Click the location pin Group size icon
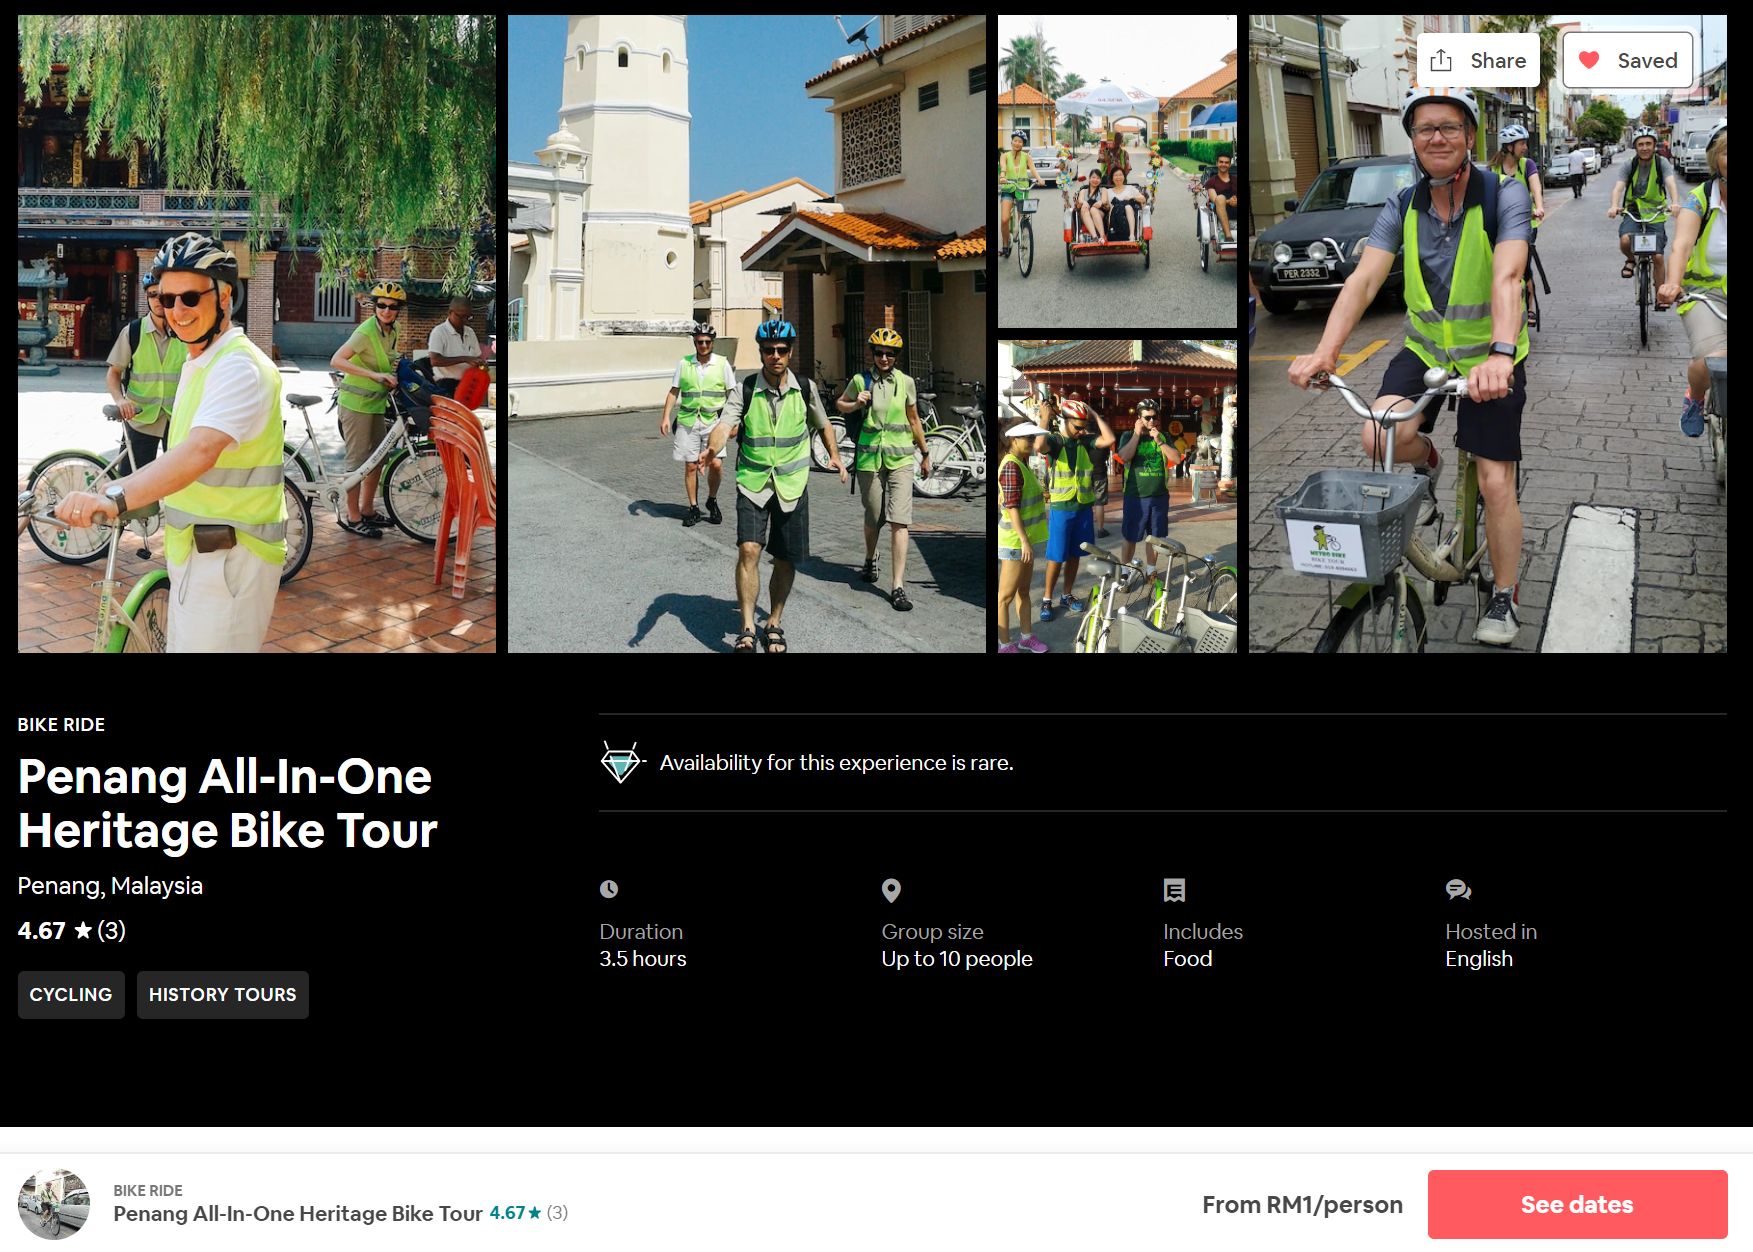Screen dimensions: 1753x1252 tap(891, 890)
